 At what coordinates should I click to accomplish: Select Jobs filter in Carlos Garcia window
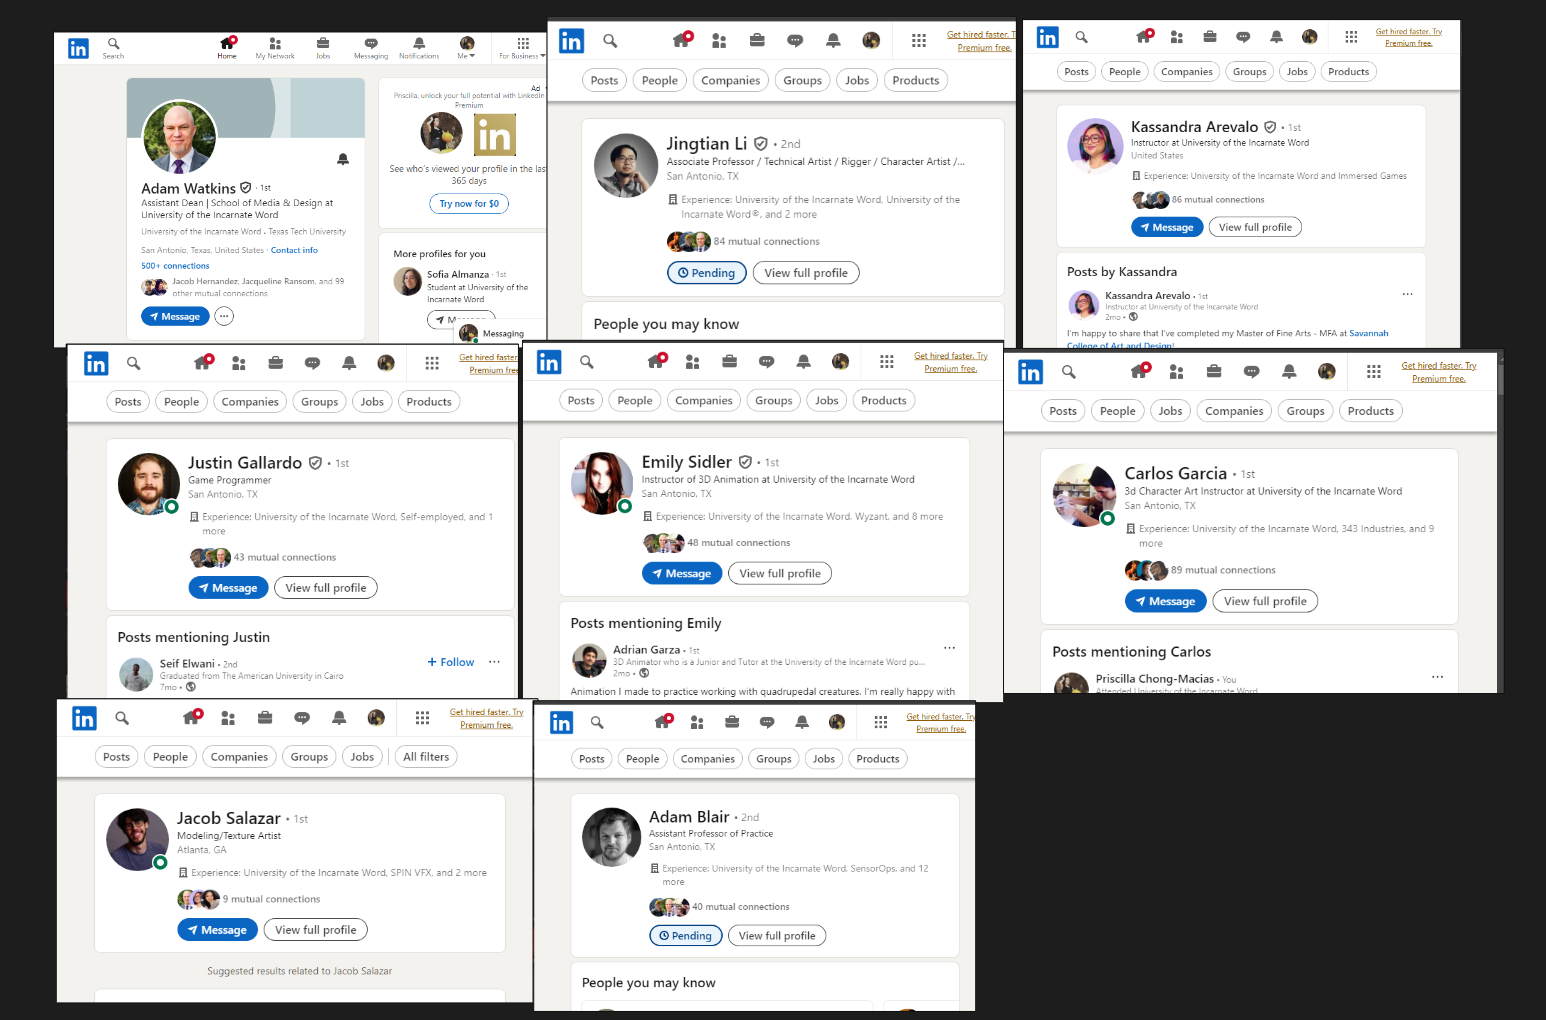coord(1170,410)
